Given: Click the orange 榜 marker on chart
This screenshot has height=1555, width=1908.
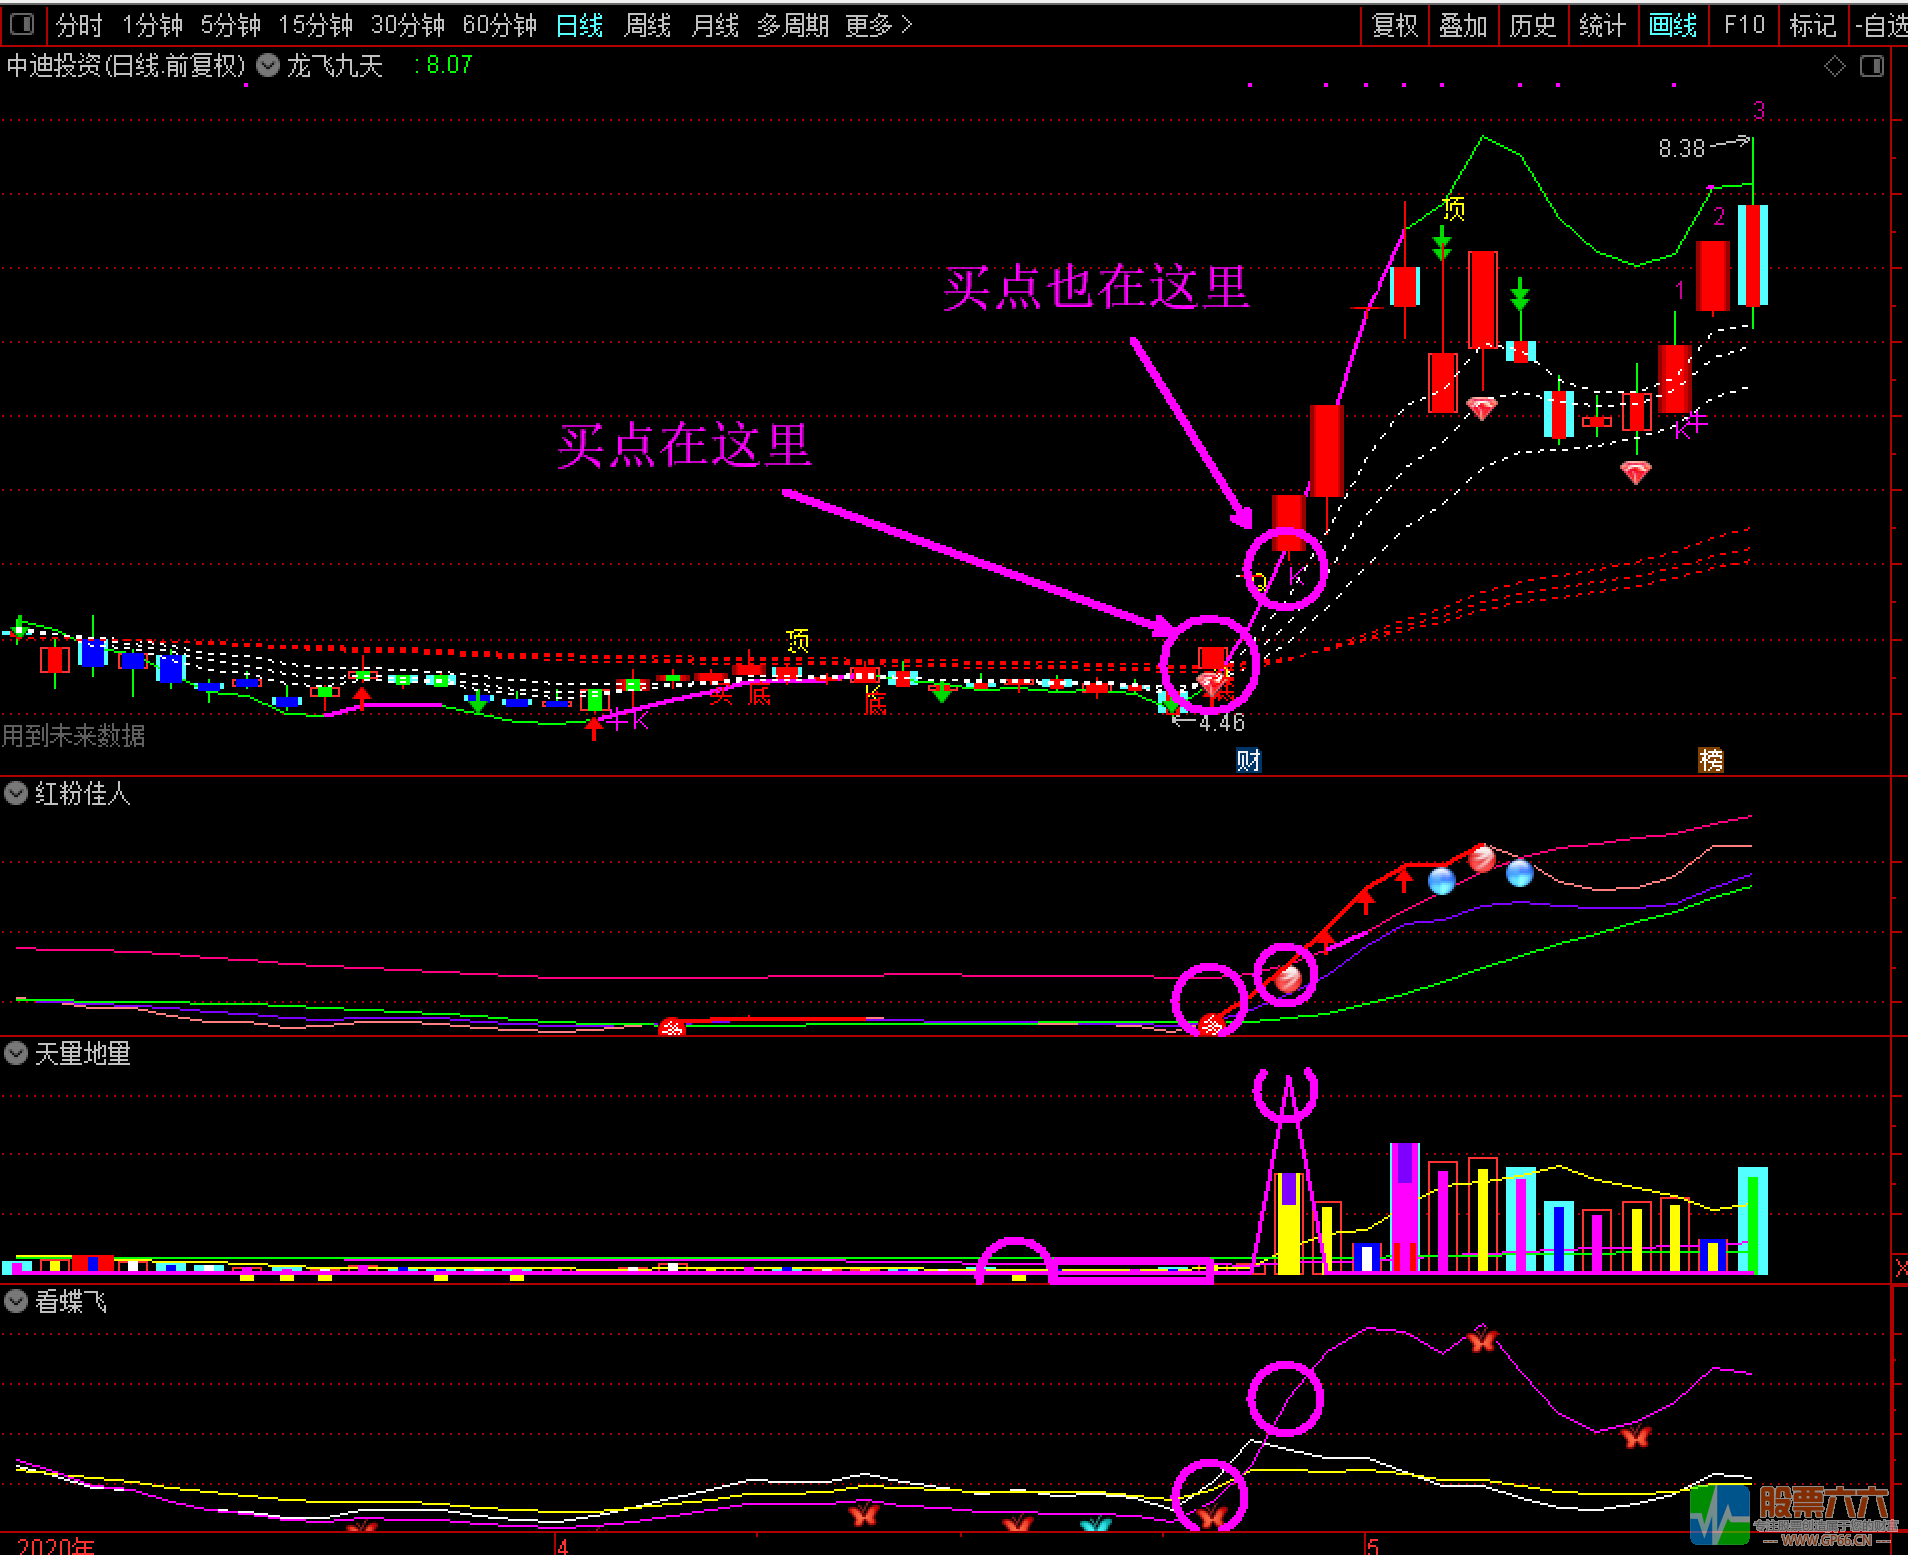Looking at the screenshot, I should coord(1711,761).
